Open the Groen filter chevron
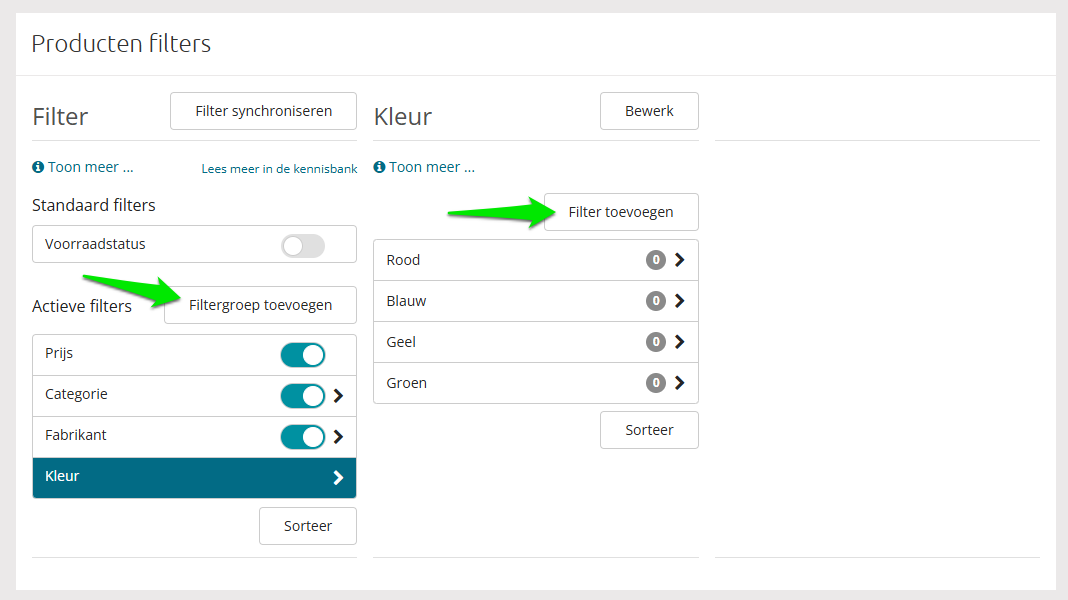The width and height of the screenshot is (1068, 600). pyautogui.click(x=680, y=383)
